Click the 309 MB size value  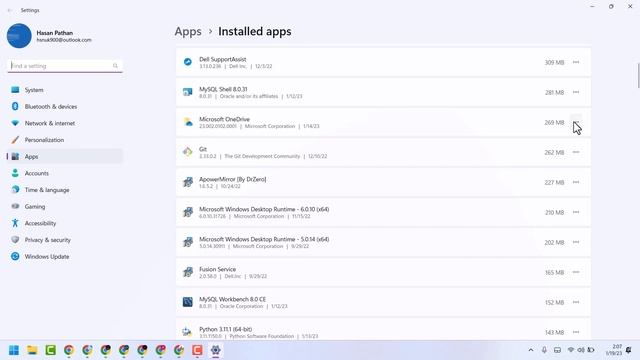click(554, 62)
